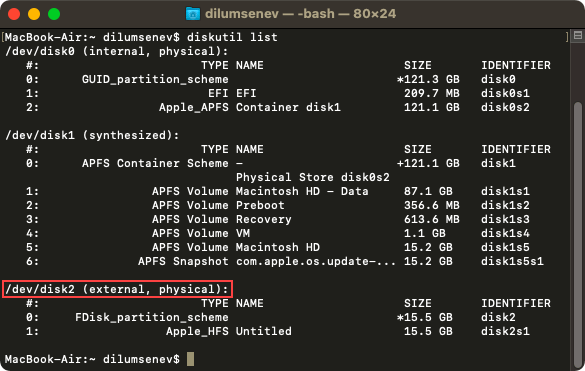Viewport: 585px width, 371px height.
Task: Click the final 'MacBook-Air:~ dilumsenev$' prompt
Action: (92, 359)
